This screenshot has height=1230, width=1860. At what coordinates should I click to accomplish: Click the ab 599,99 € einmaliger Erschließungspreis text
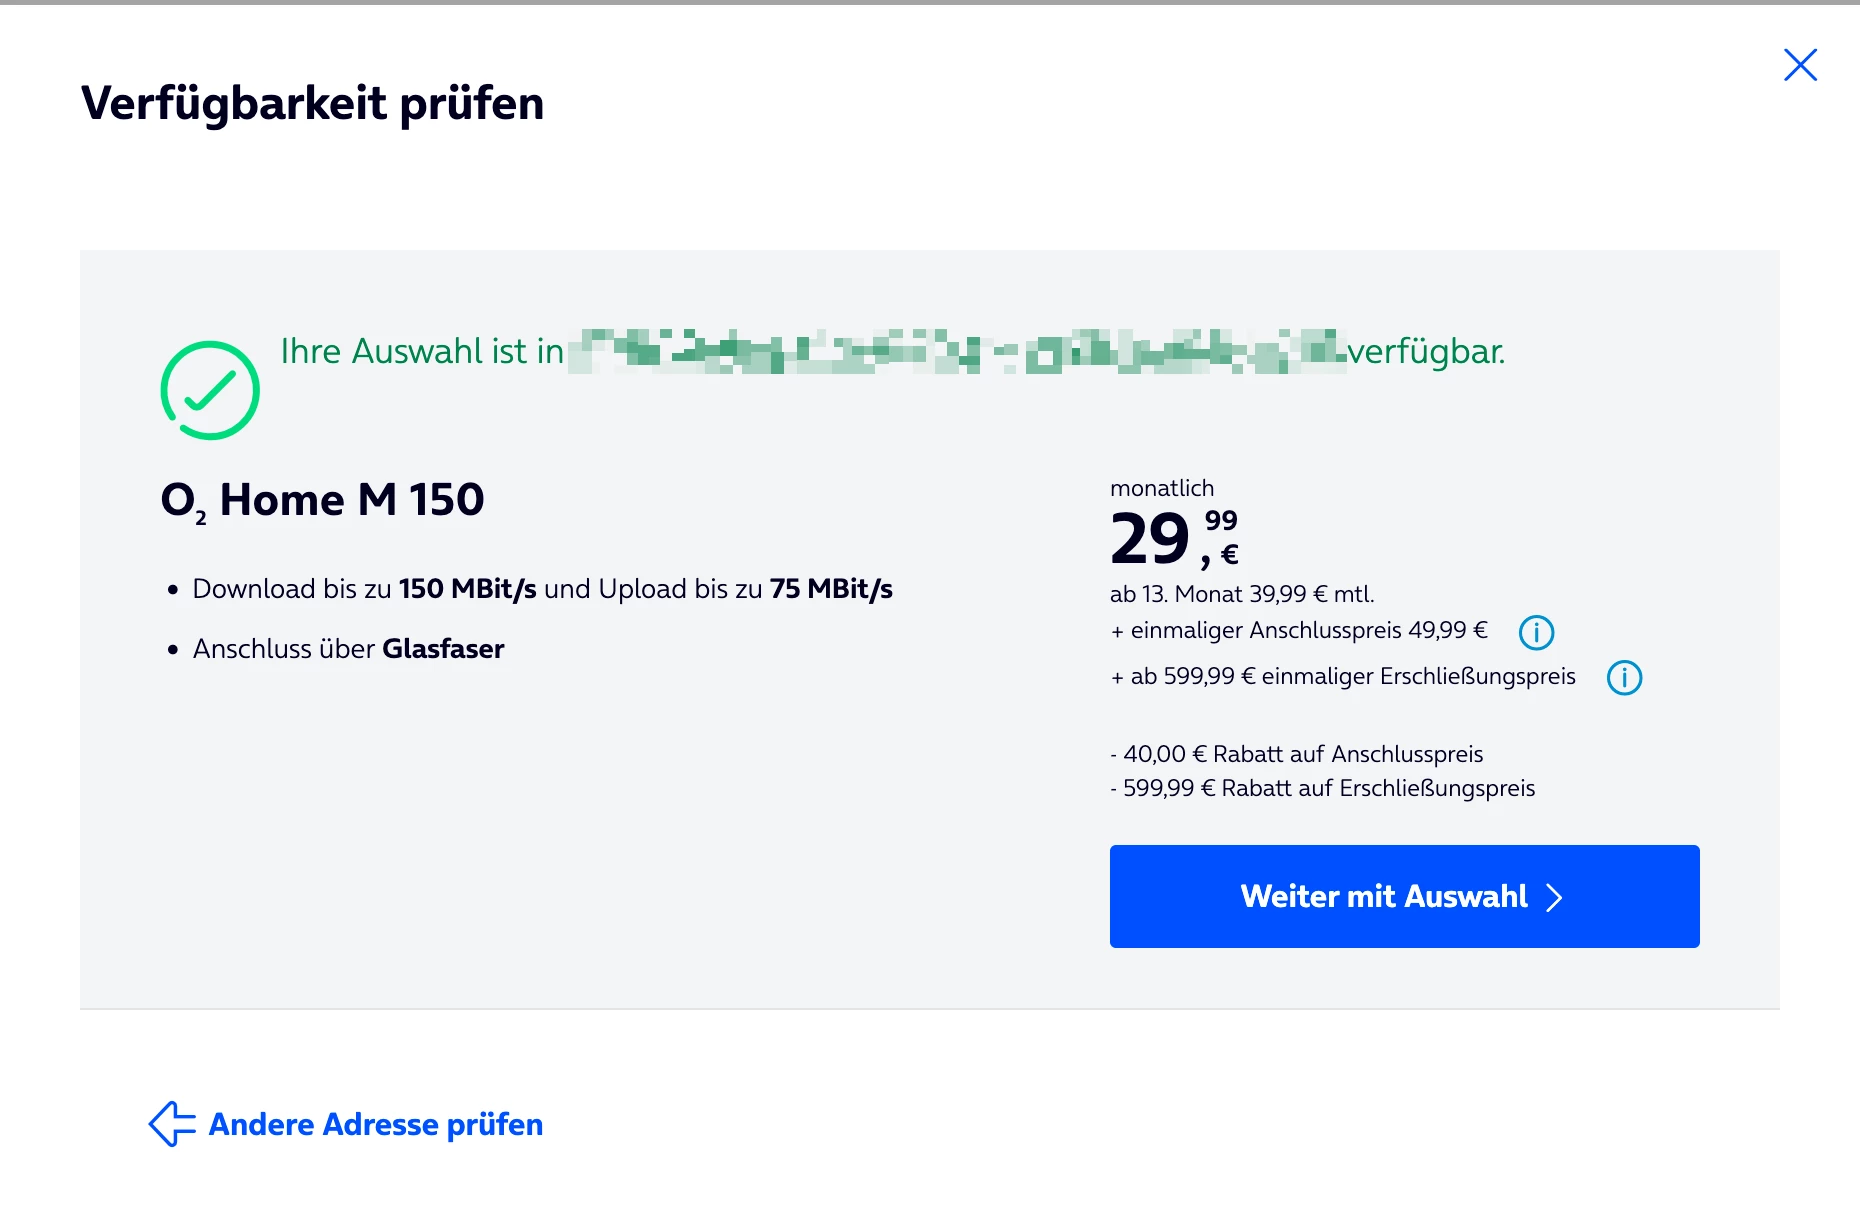point(1343,677)
